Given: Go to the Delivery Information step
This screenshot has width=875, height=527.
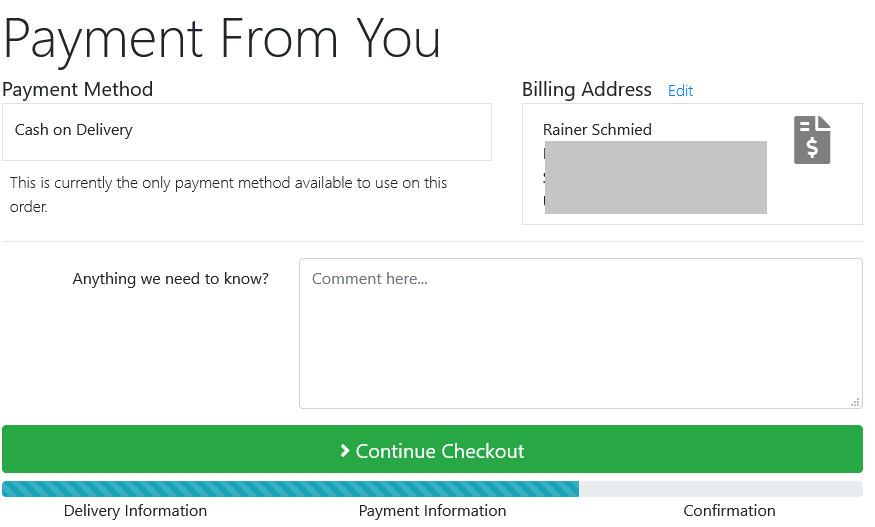Looking at the screenshot, I should 135,511.
